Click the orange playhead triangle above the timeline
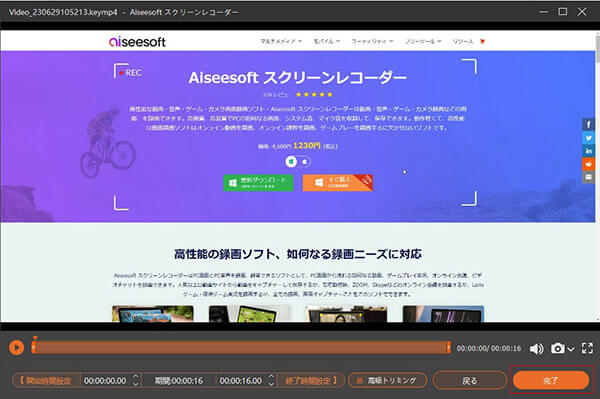This screenshot has width=600, height=399. pos(35,338)
